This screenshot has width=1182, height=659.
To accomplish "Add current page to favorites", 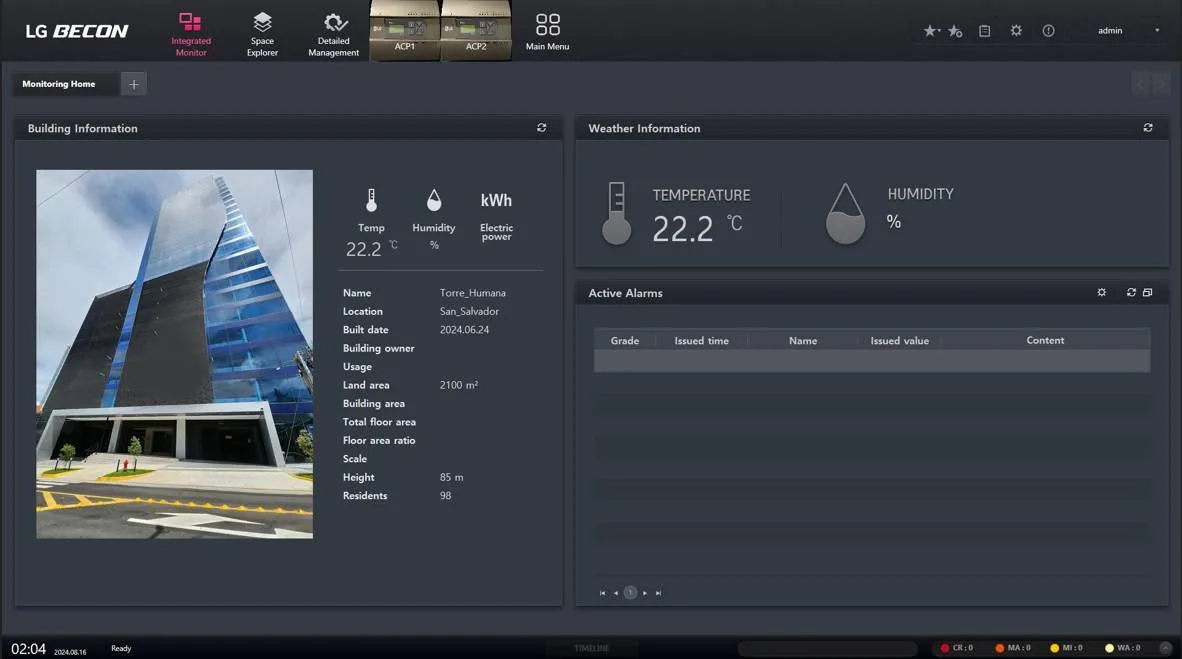I will pyautogui.click(x=955, y=31).
